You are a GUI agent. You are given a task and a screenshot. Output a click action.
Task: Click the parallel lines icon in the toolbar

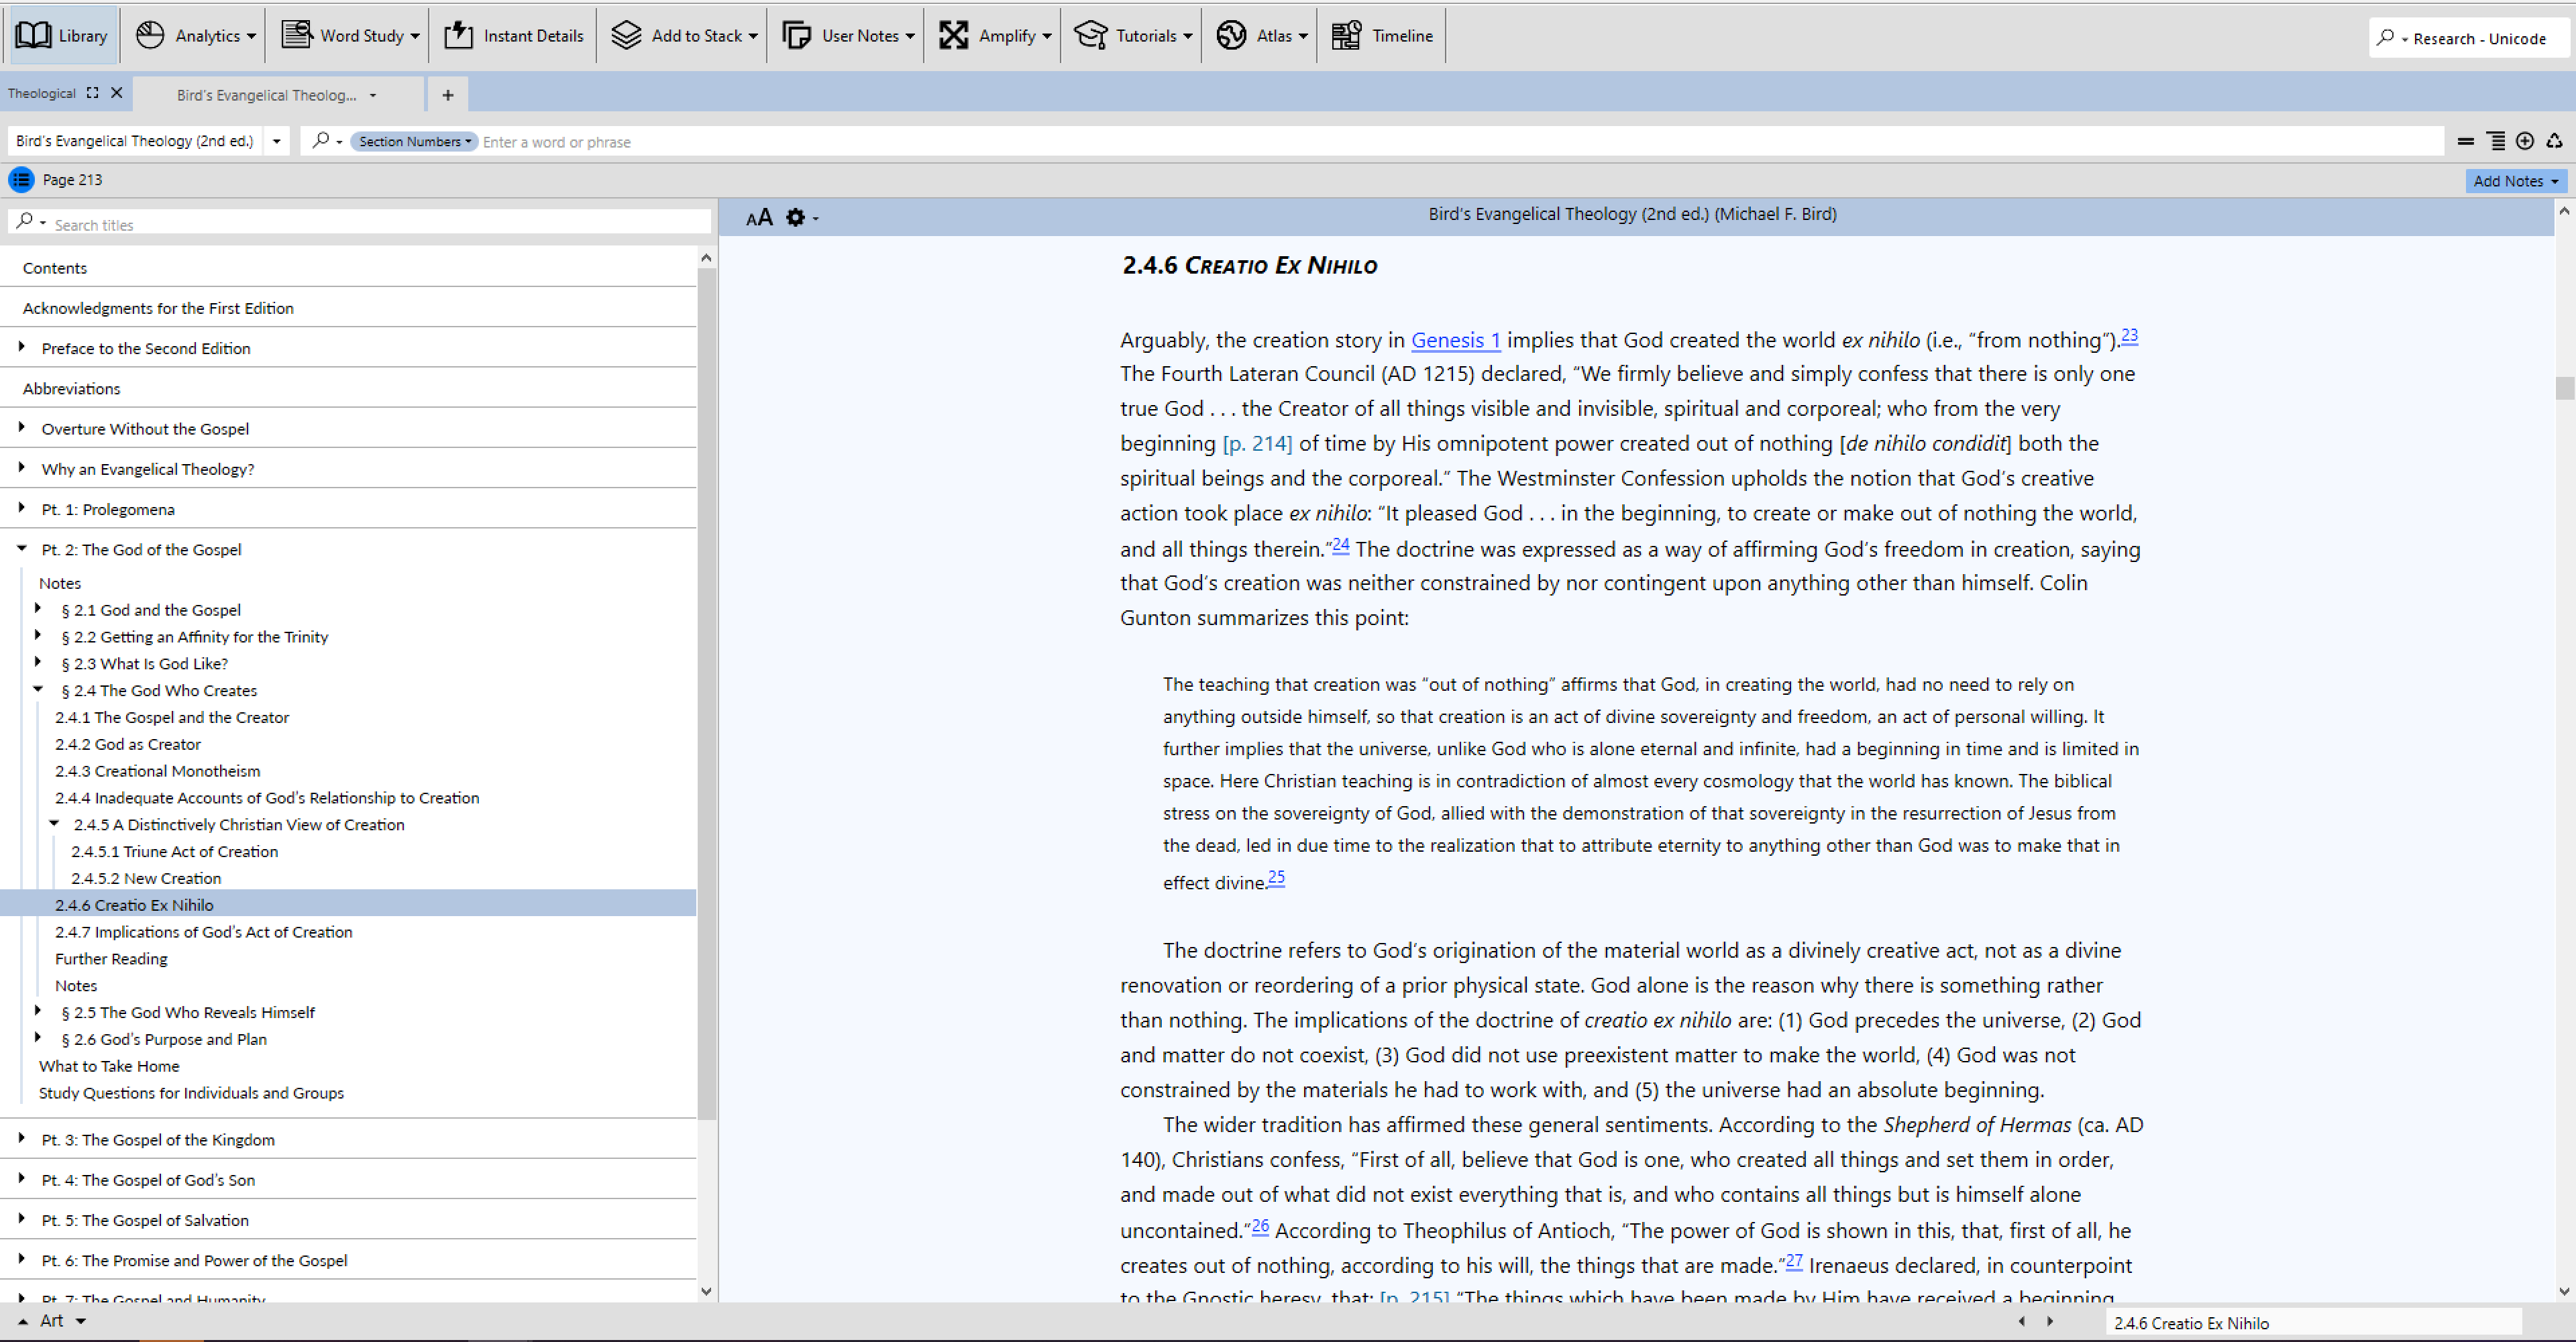pos(2466,141)
